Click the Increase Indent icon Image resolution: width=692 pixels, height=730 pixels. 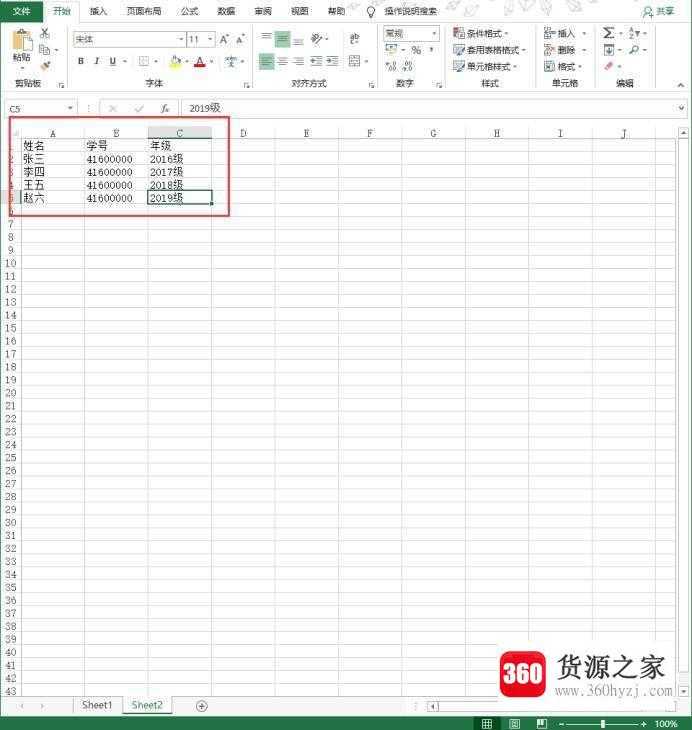(332, 61)
